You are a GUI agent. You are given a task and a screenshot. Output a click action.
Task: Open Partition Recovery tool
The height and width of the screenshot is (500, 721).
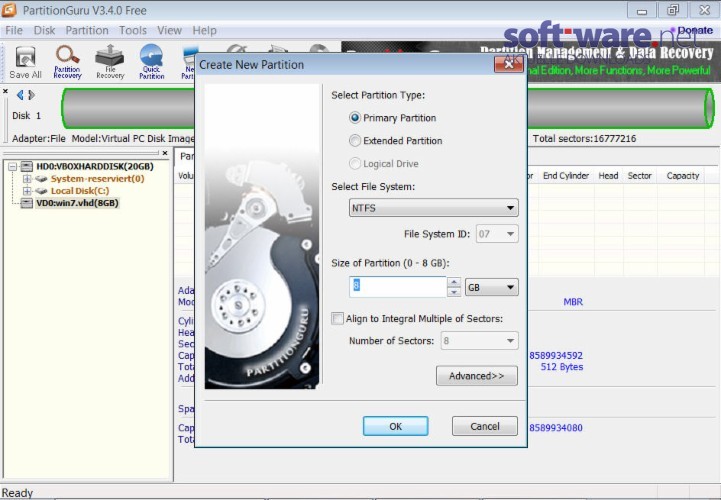tap(67, 63)
